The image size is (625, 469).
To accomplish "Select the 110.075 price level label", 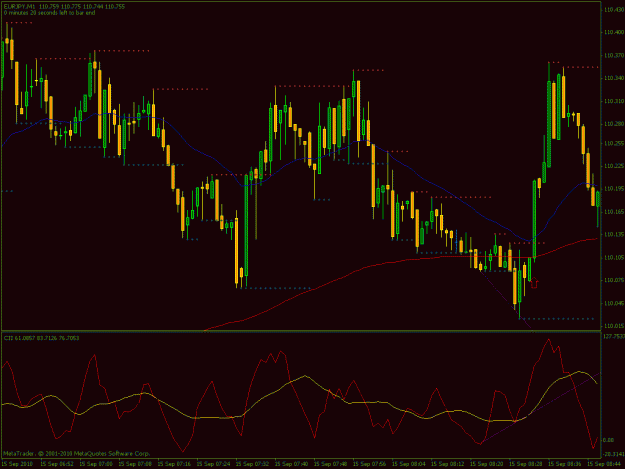I will pos(614,280).
